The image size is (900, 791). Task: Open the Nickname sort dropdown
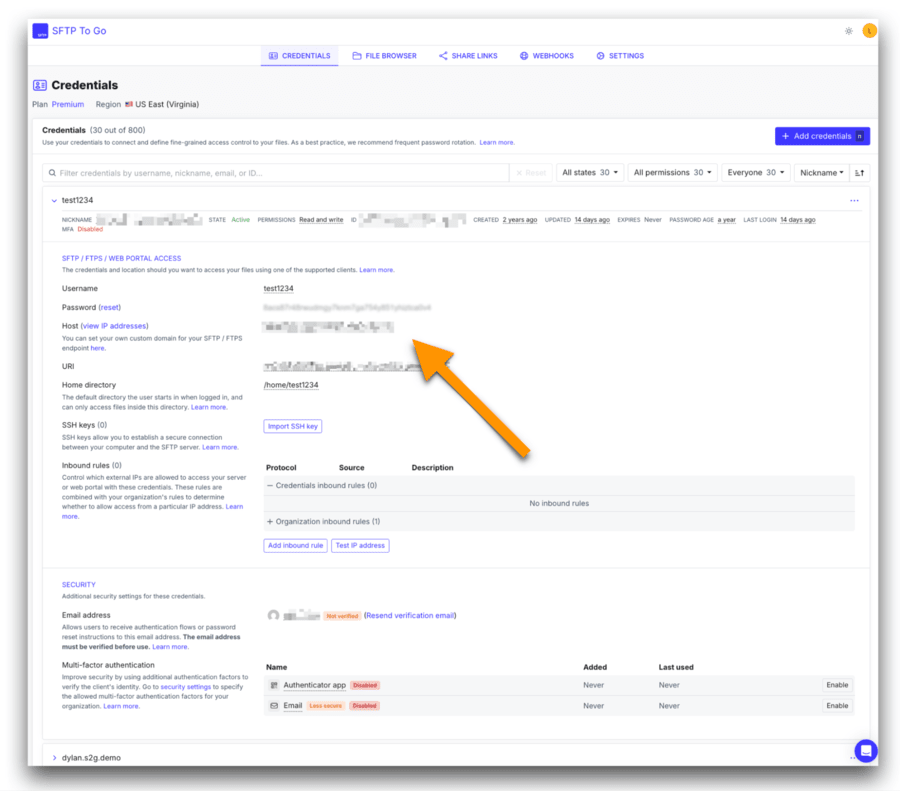coord(821,173)
